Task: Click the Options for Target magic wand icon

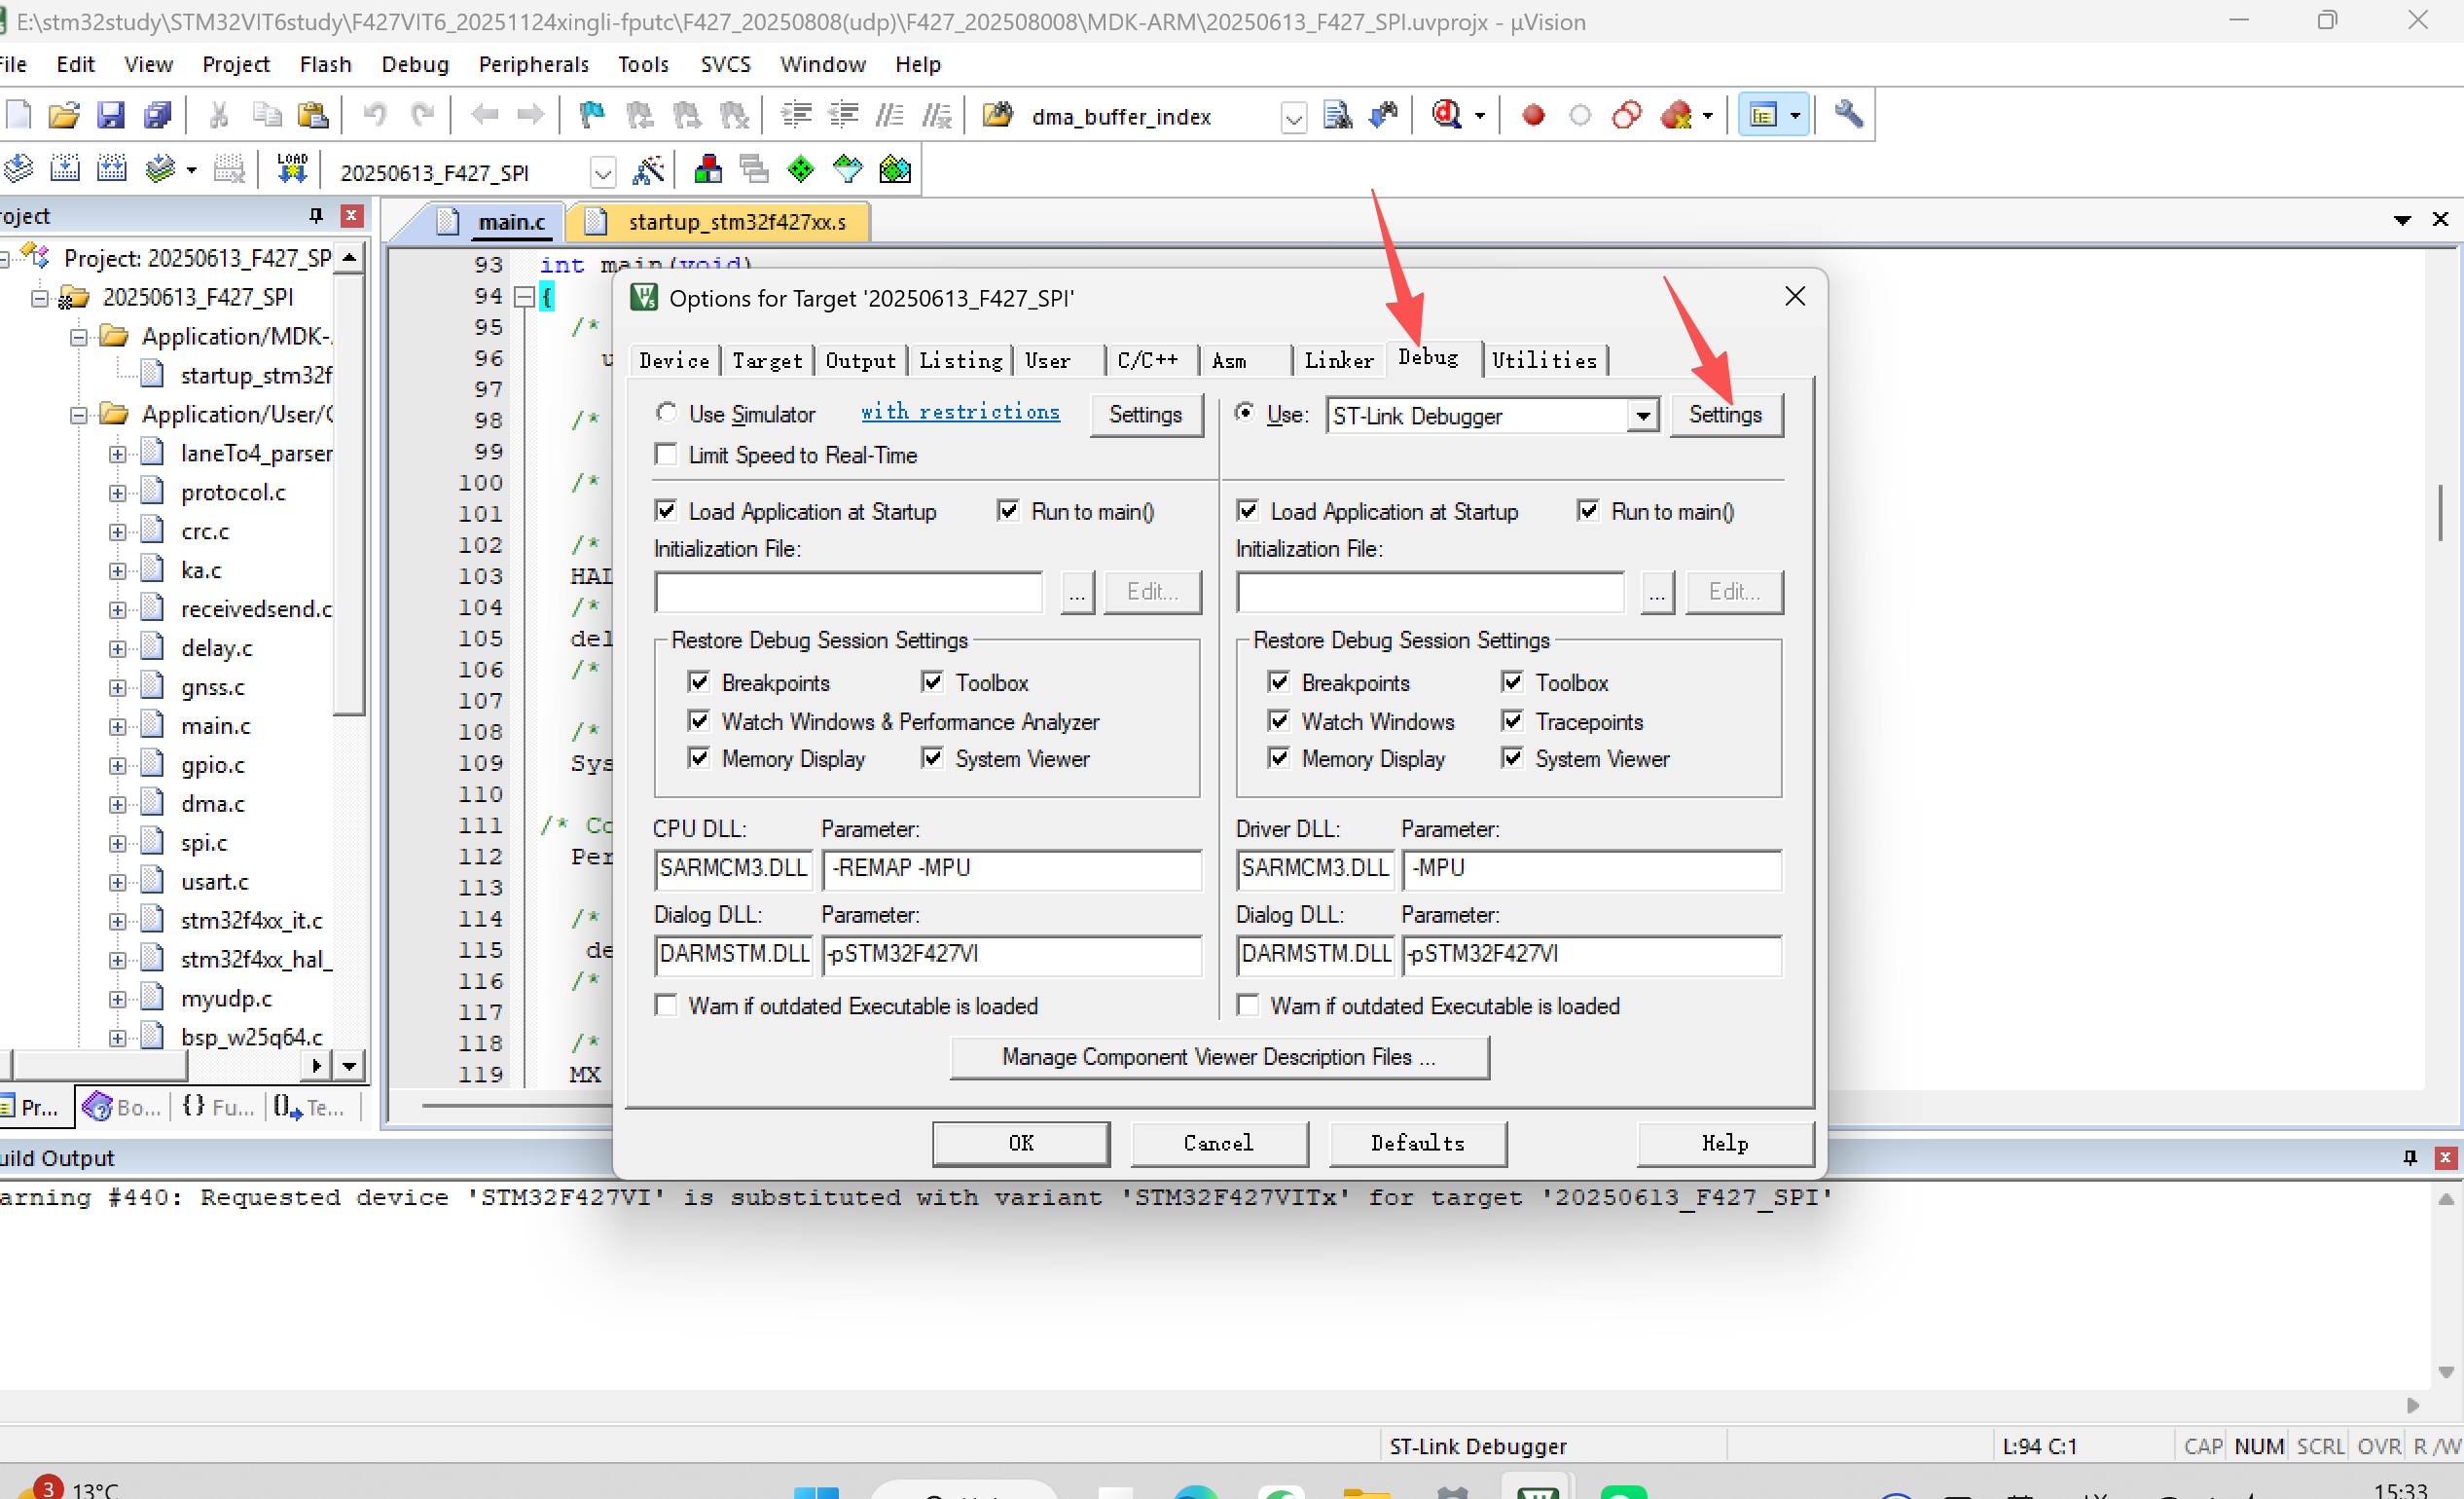Action: click(x=648, y=170)
